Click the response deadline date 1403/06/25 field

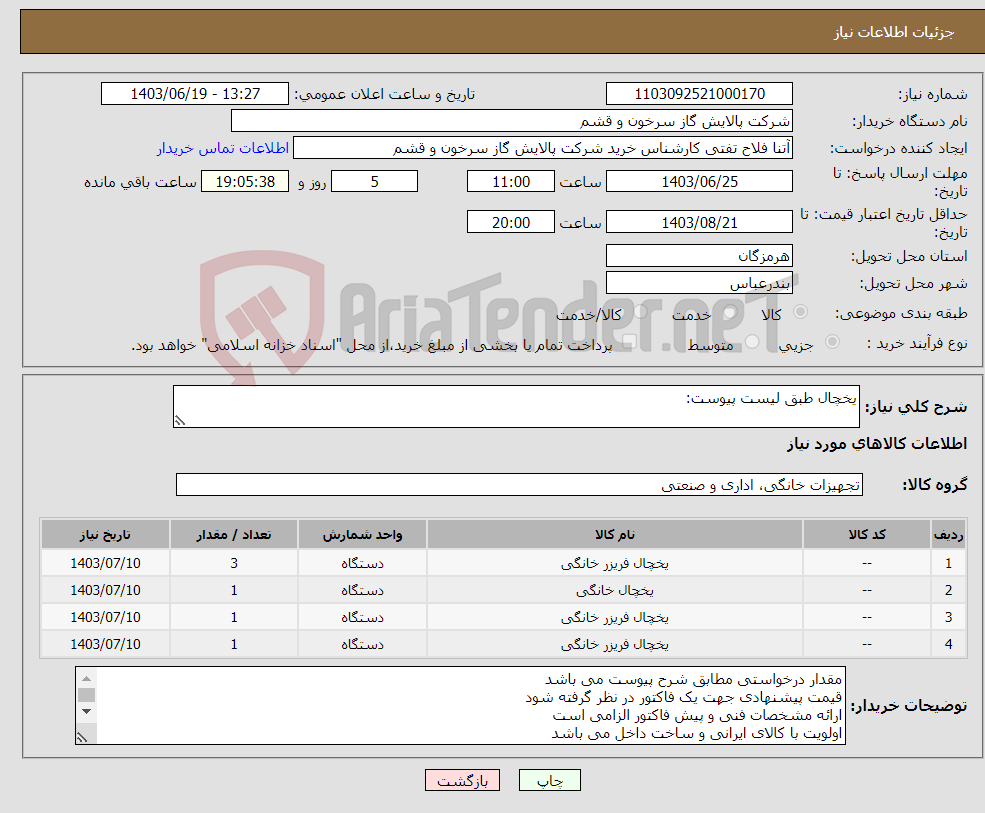(699, 182)
